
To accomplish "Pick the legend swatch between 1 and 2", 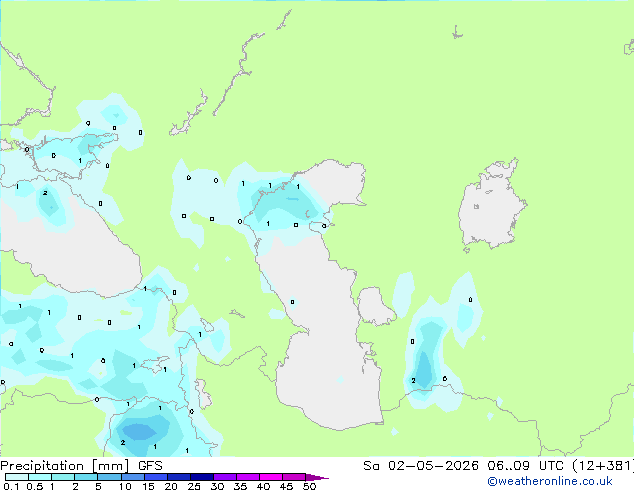I will [x=63, y=477].
